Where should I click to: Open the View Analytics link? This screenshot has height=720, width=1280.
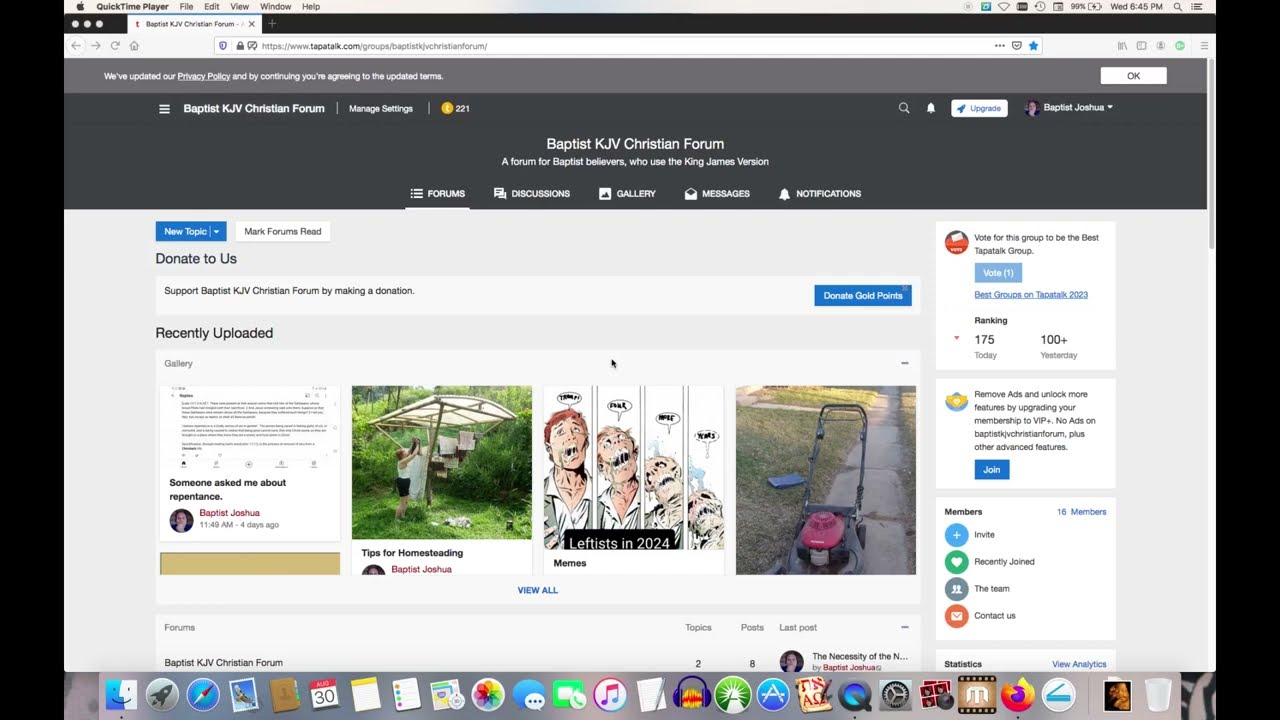[1079, 664]
